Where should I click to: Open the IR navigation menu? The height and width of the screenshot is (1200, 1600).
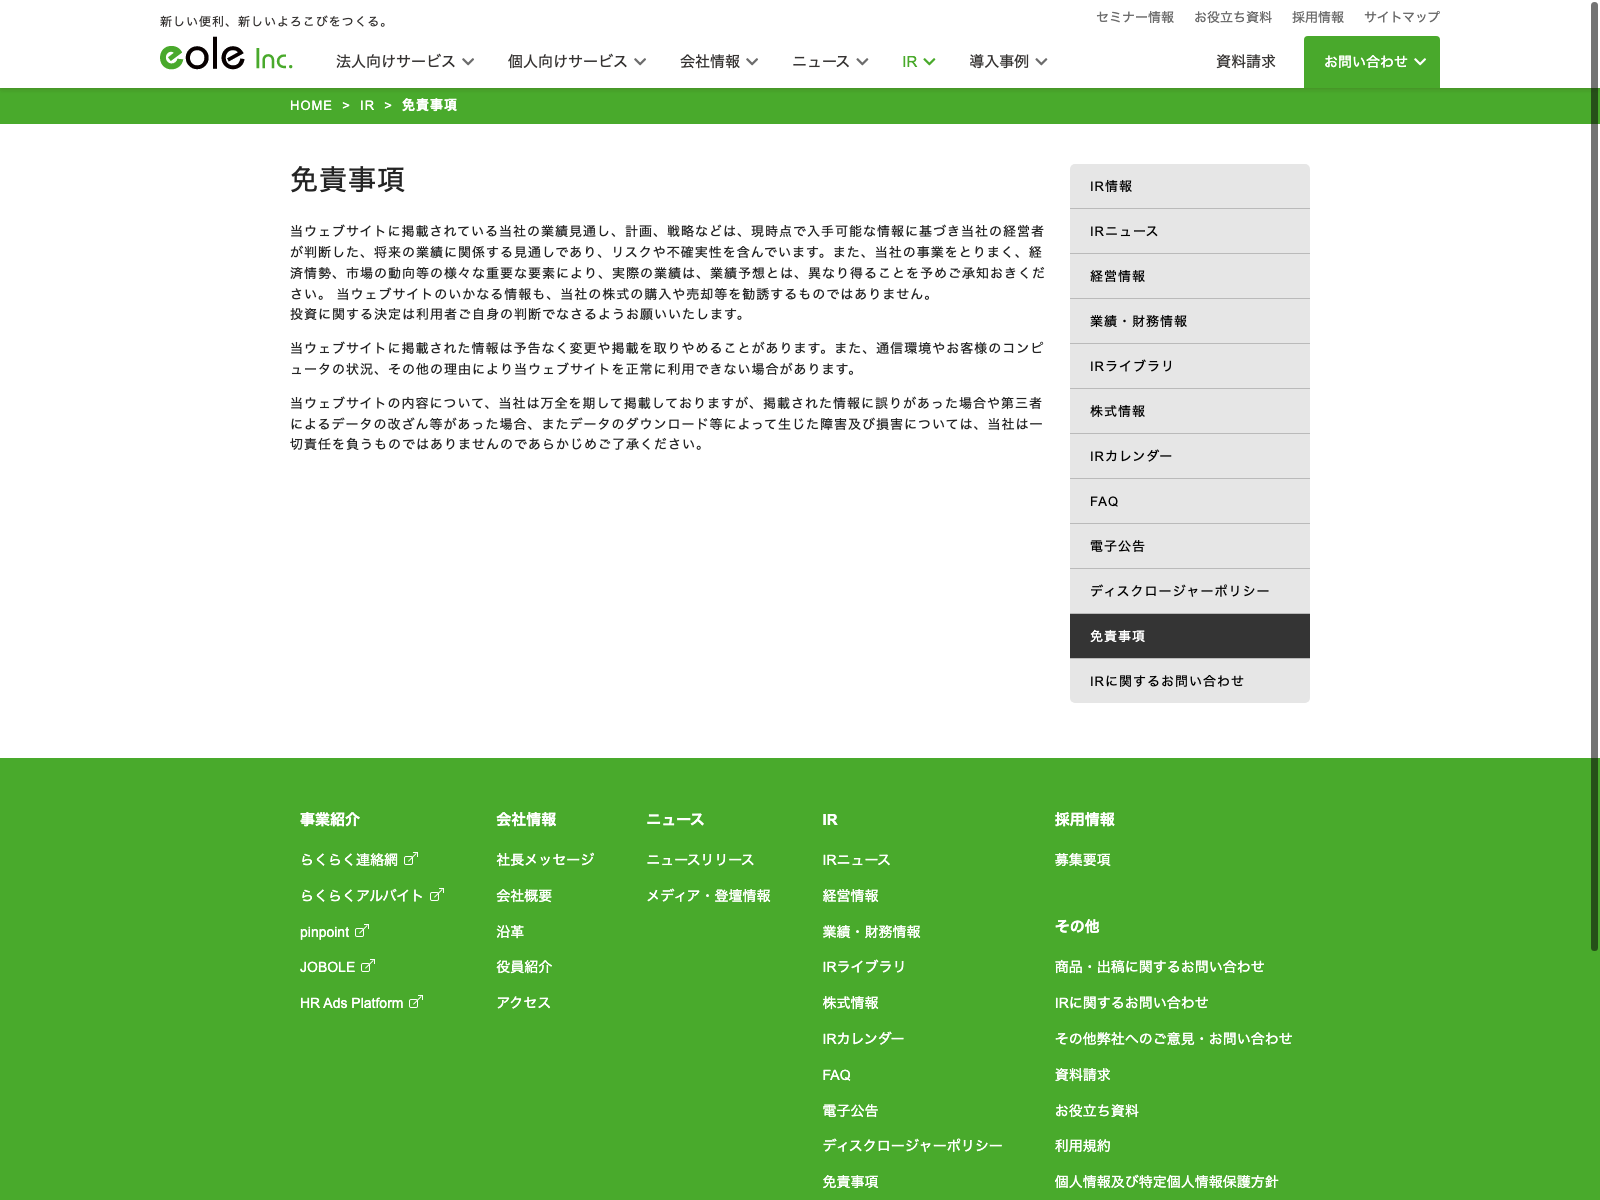(x=918, y=62)
